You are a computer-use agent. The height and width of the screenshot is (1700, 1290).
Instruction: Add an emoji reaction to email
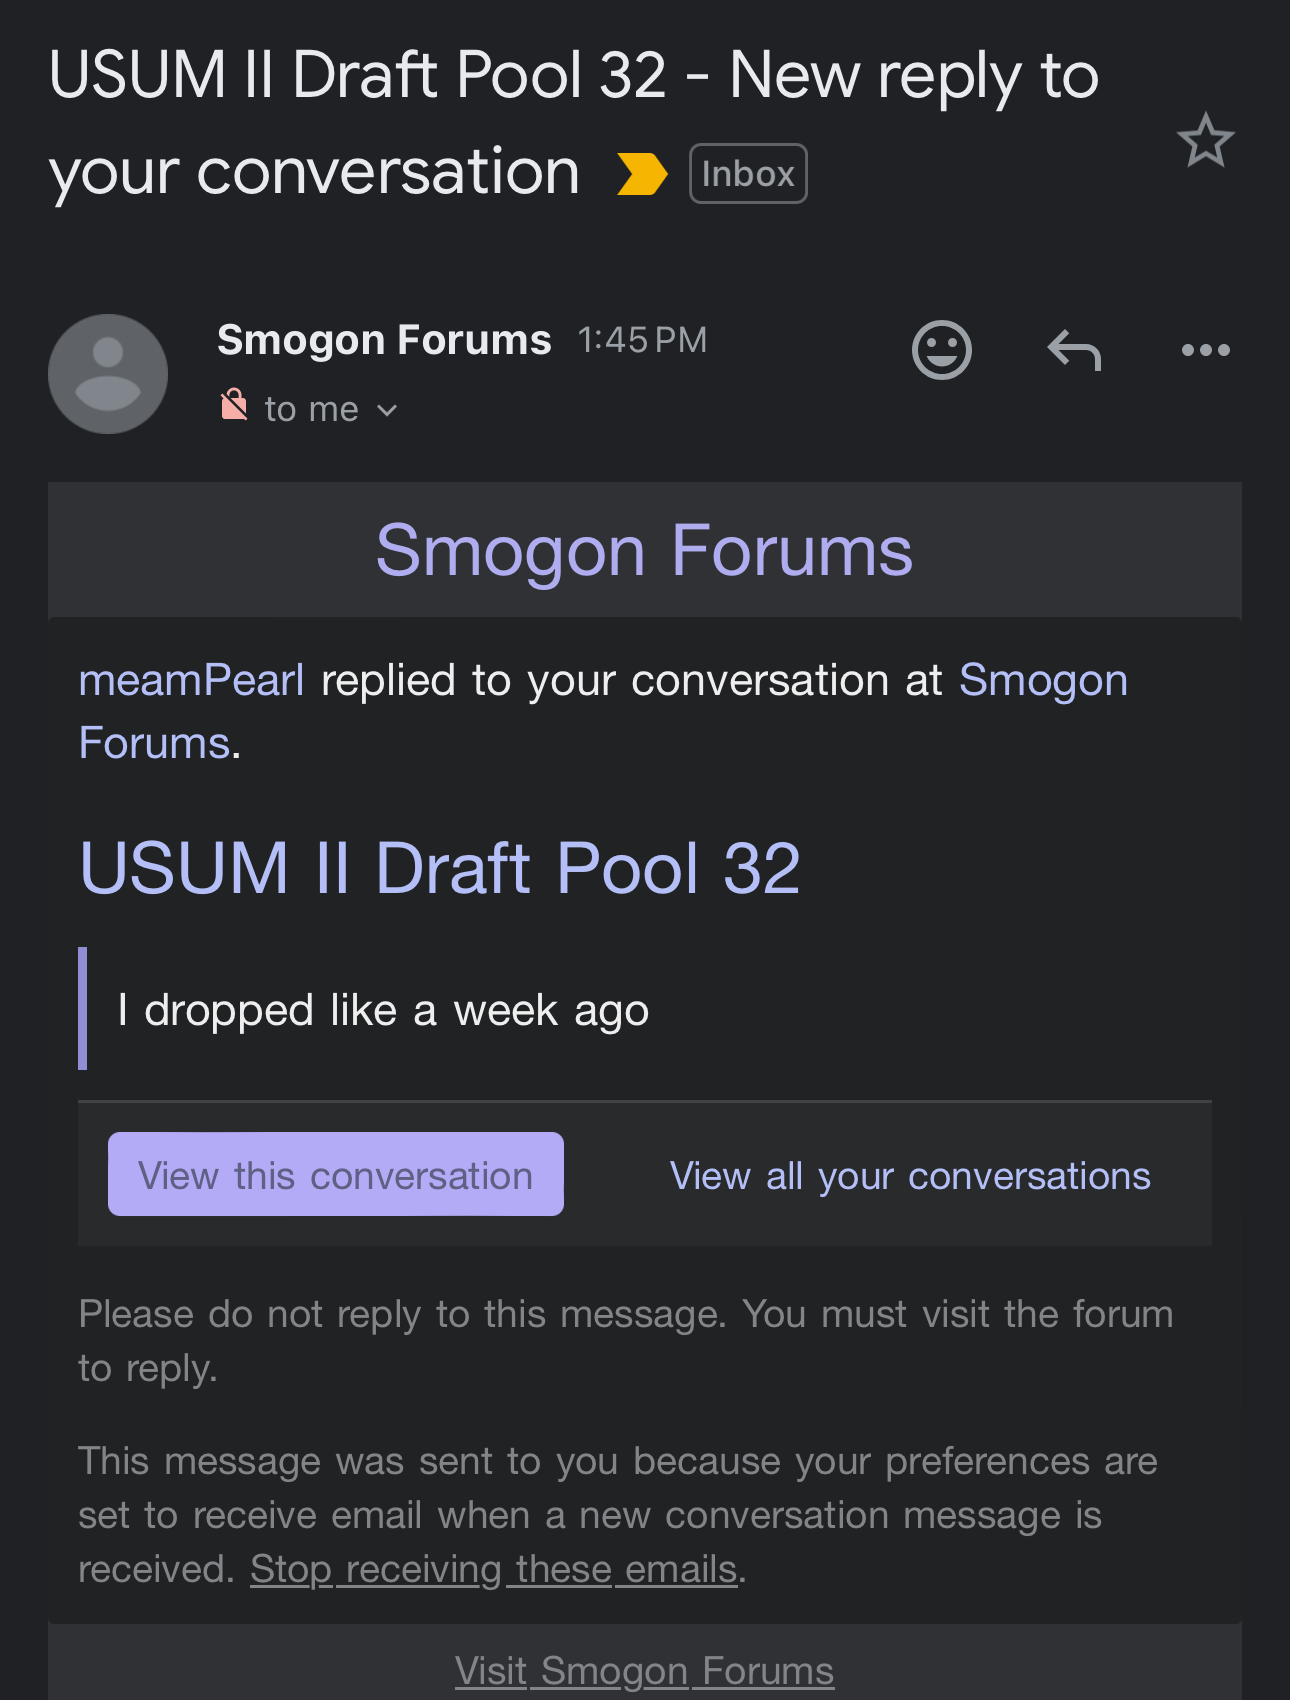(x=942, y=350)
